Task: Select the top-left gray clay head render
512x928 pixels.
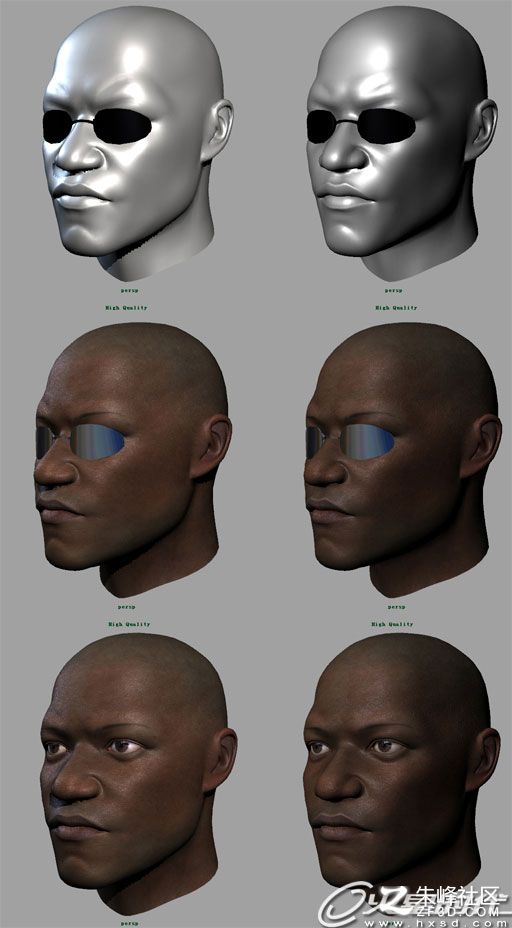Action: (x=137, y=144)
